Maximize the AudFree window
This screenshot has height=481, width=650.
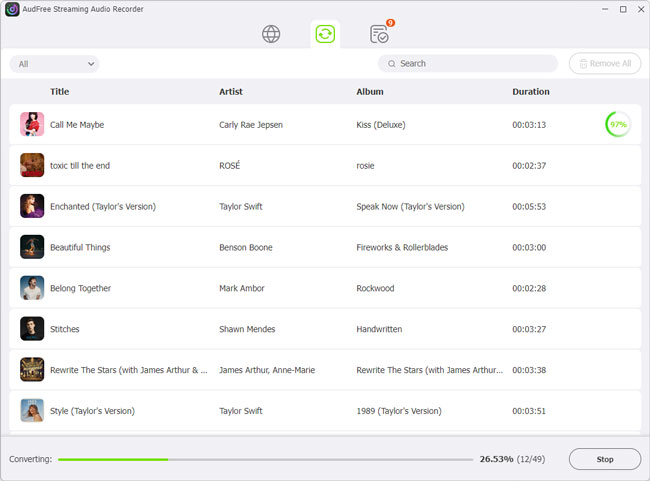pos(623,9)
